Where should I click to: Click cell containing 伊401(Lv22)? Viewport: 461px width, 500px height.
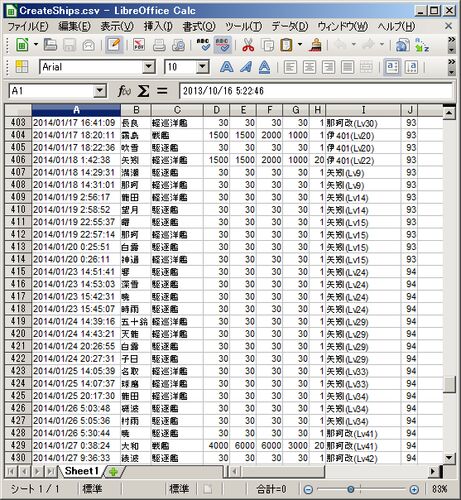363,160
